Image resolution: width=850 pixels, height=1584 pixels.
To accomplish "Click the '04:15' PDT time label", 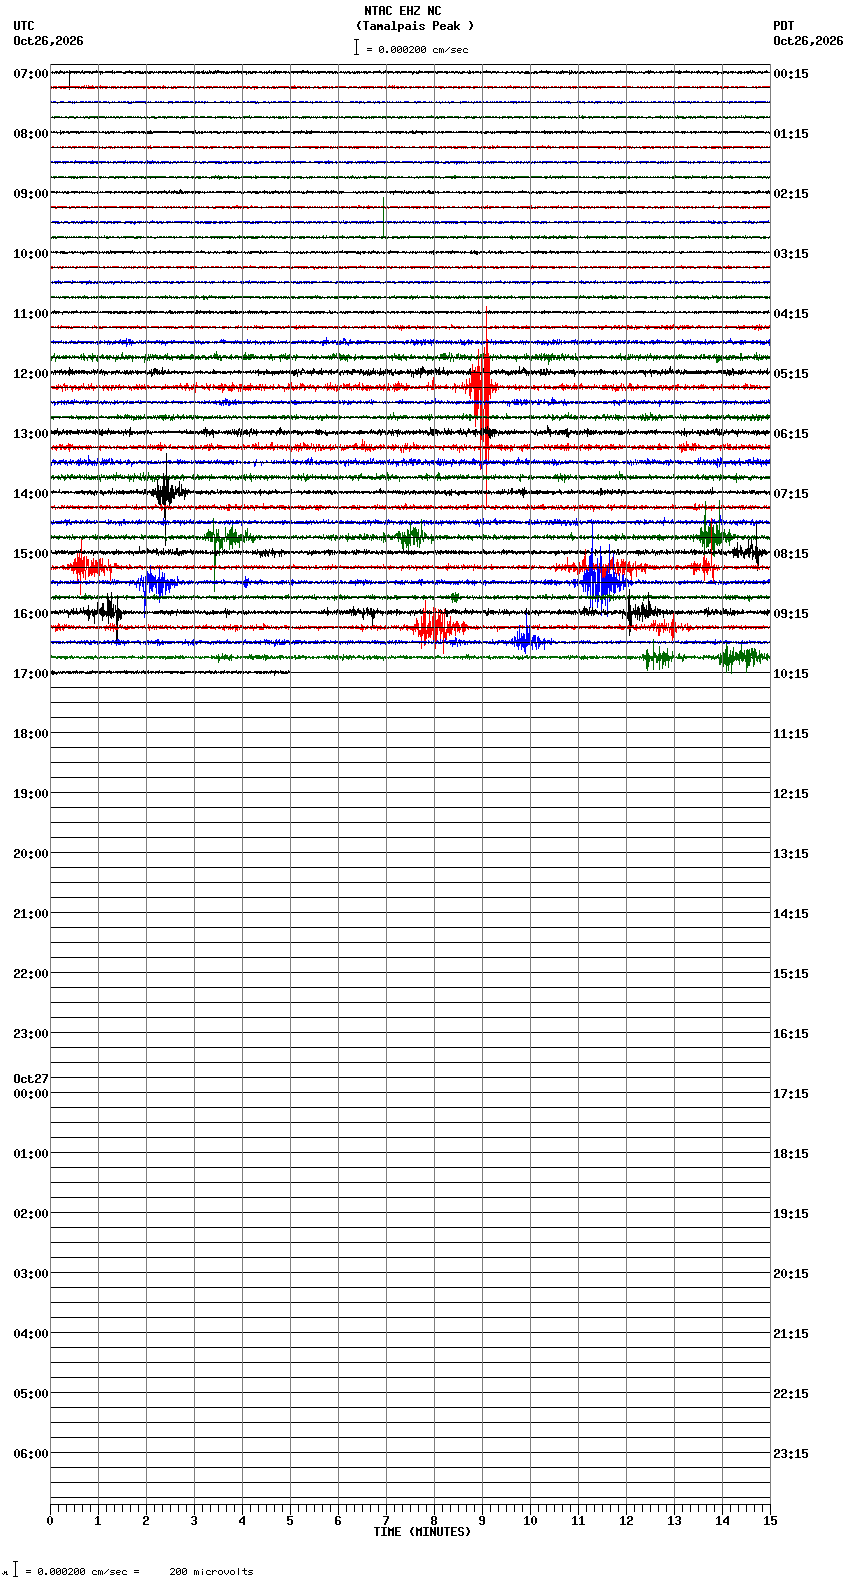I will pyautogui.click(x=791, y=314).
